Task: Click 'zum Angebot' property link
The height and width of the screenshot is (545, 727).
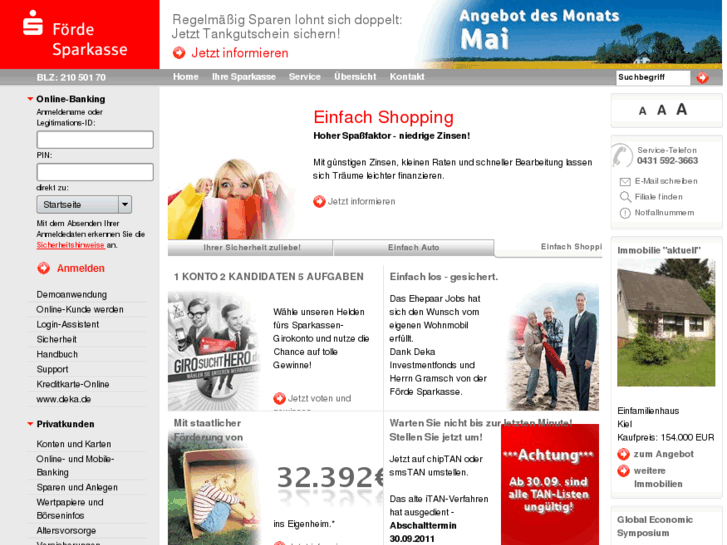Action: point(663,454)
